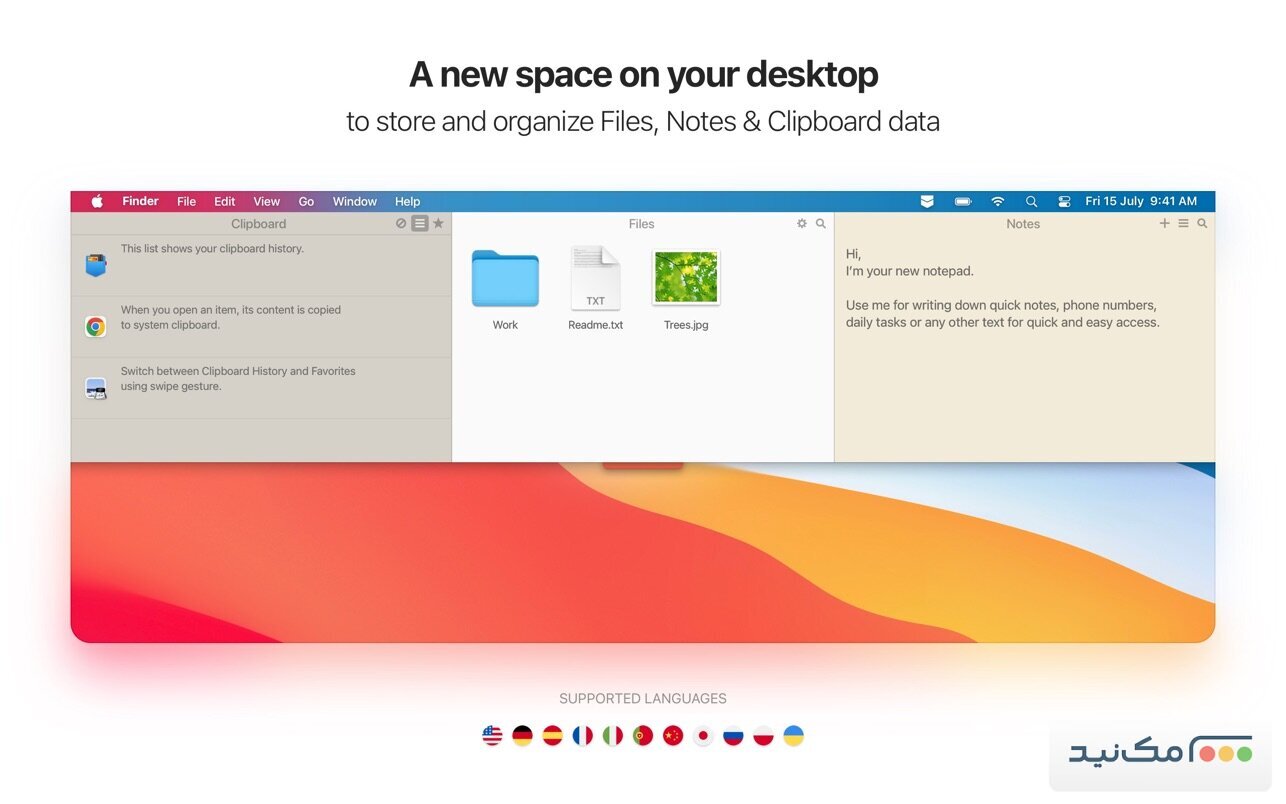
Task: Click the clear clipboard history icon
Action: pyautogui.click(x=401, y=224)
